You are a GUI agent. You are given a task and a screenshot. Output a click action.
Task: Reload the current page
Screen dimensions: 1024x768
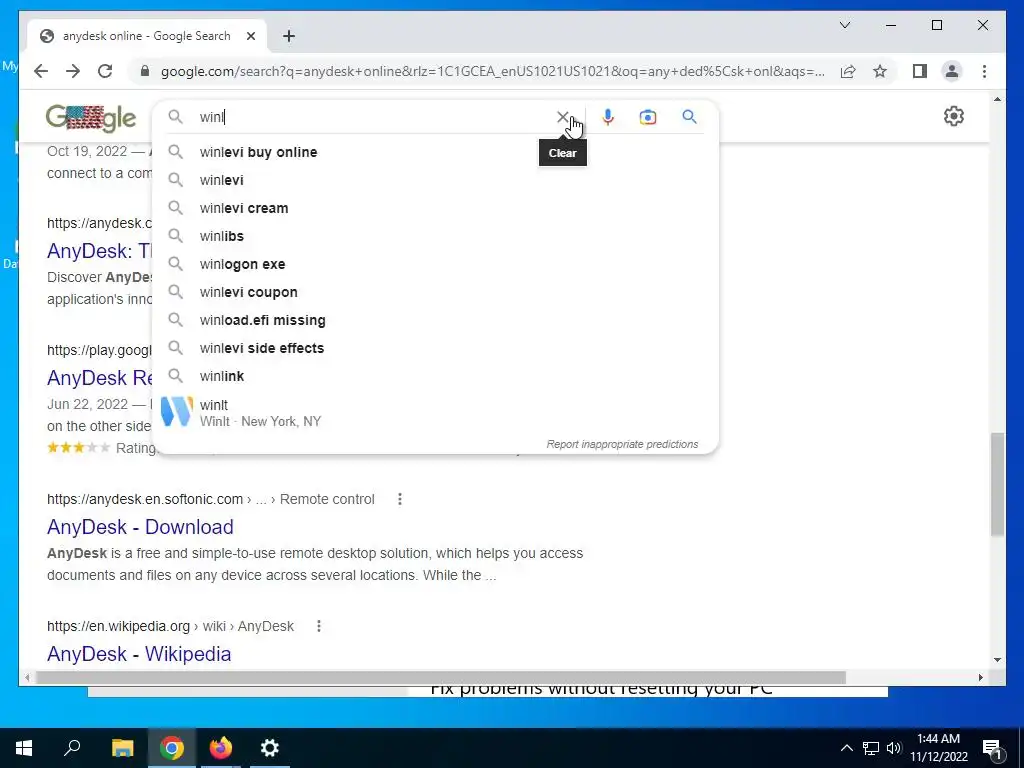(x=105, y=71)
